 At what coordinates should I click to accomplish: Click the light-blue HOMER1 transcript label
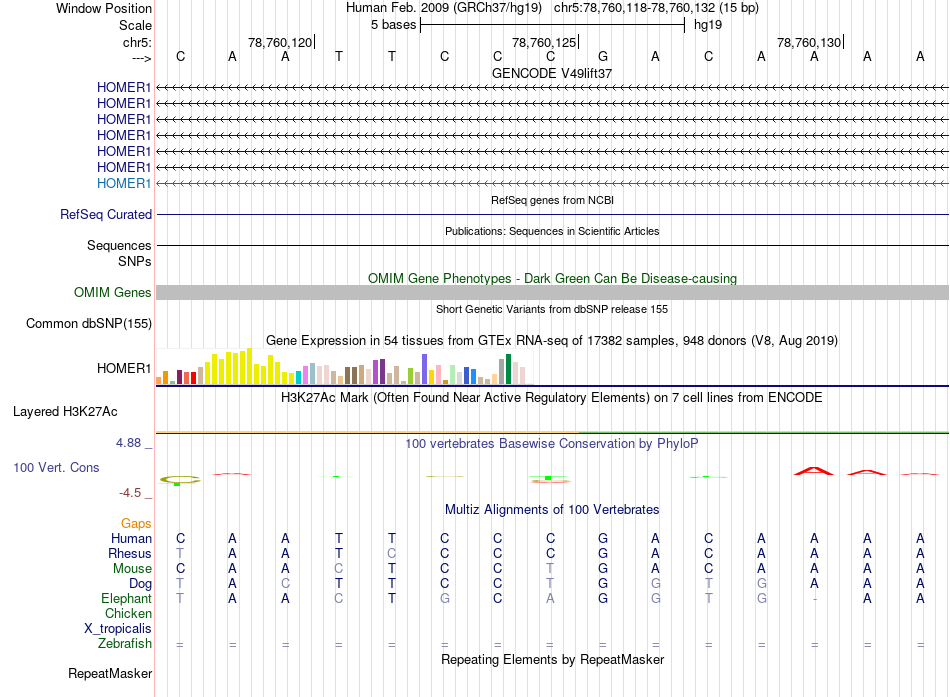[x=124, y=183]
